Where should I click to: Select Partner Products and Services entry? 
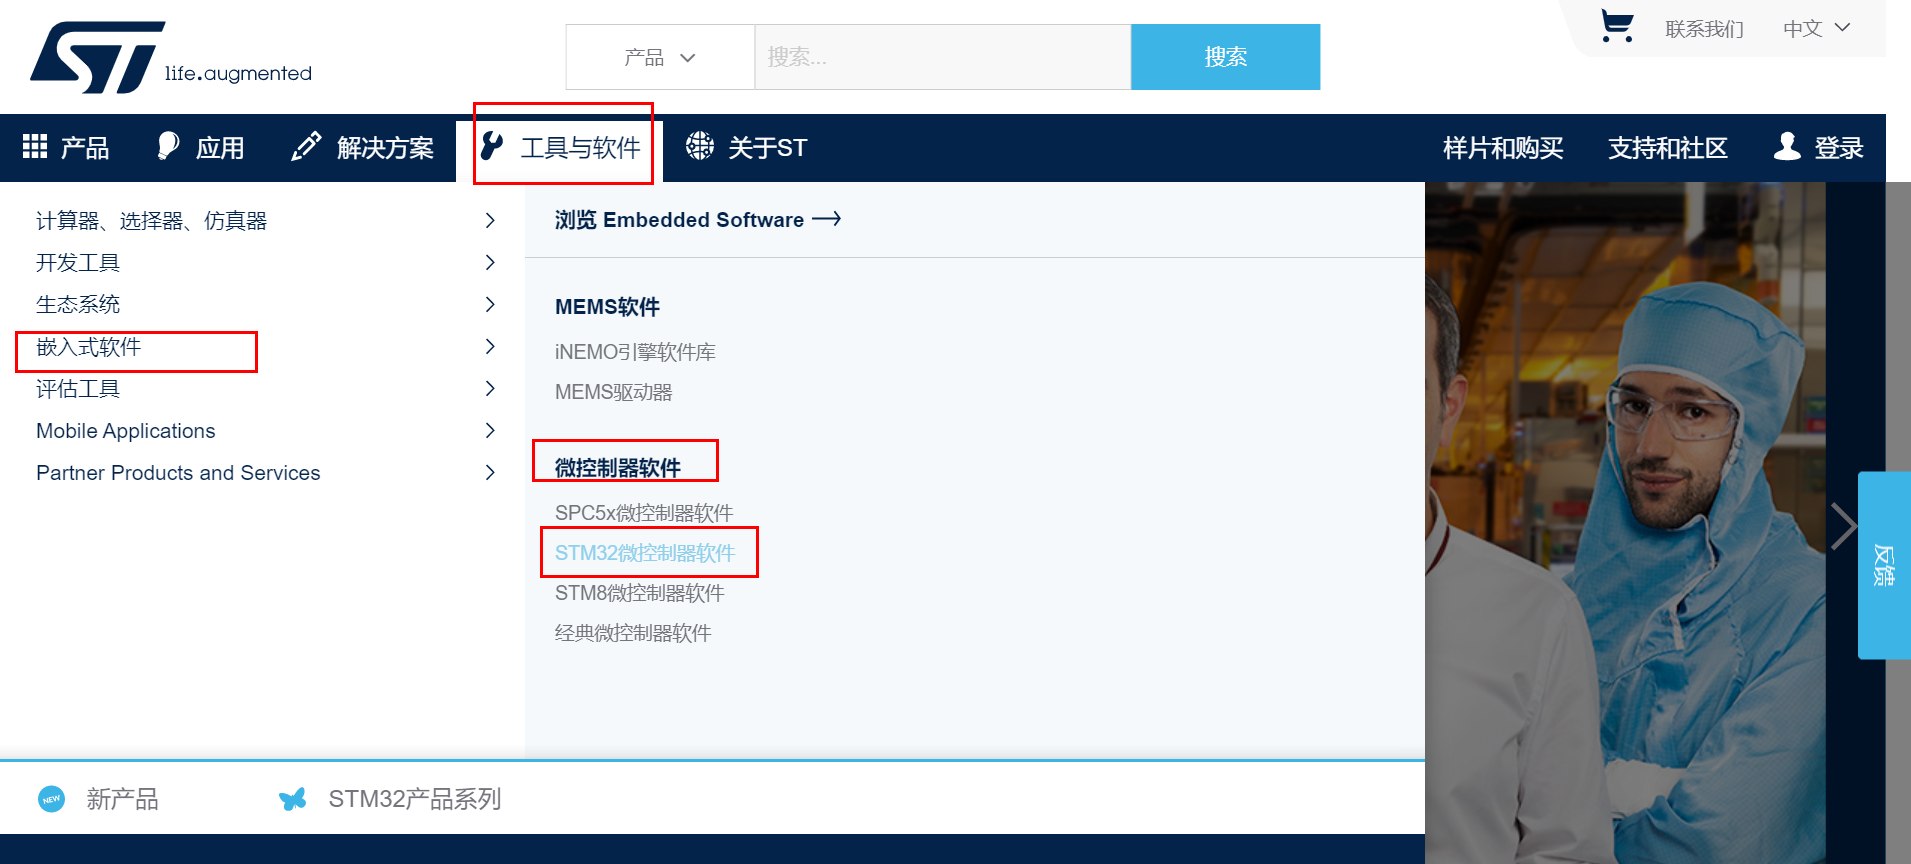[x=178, y=473]
